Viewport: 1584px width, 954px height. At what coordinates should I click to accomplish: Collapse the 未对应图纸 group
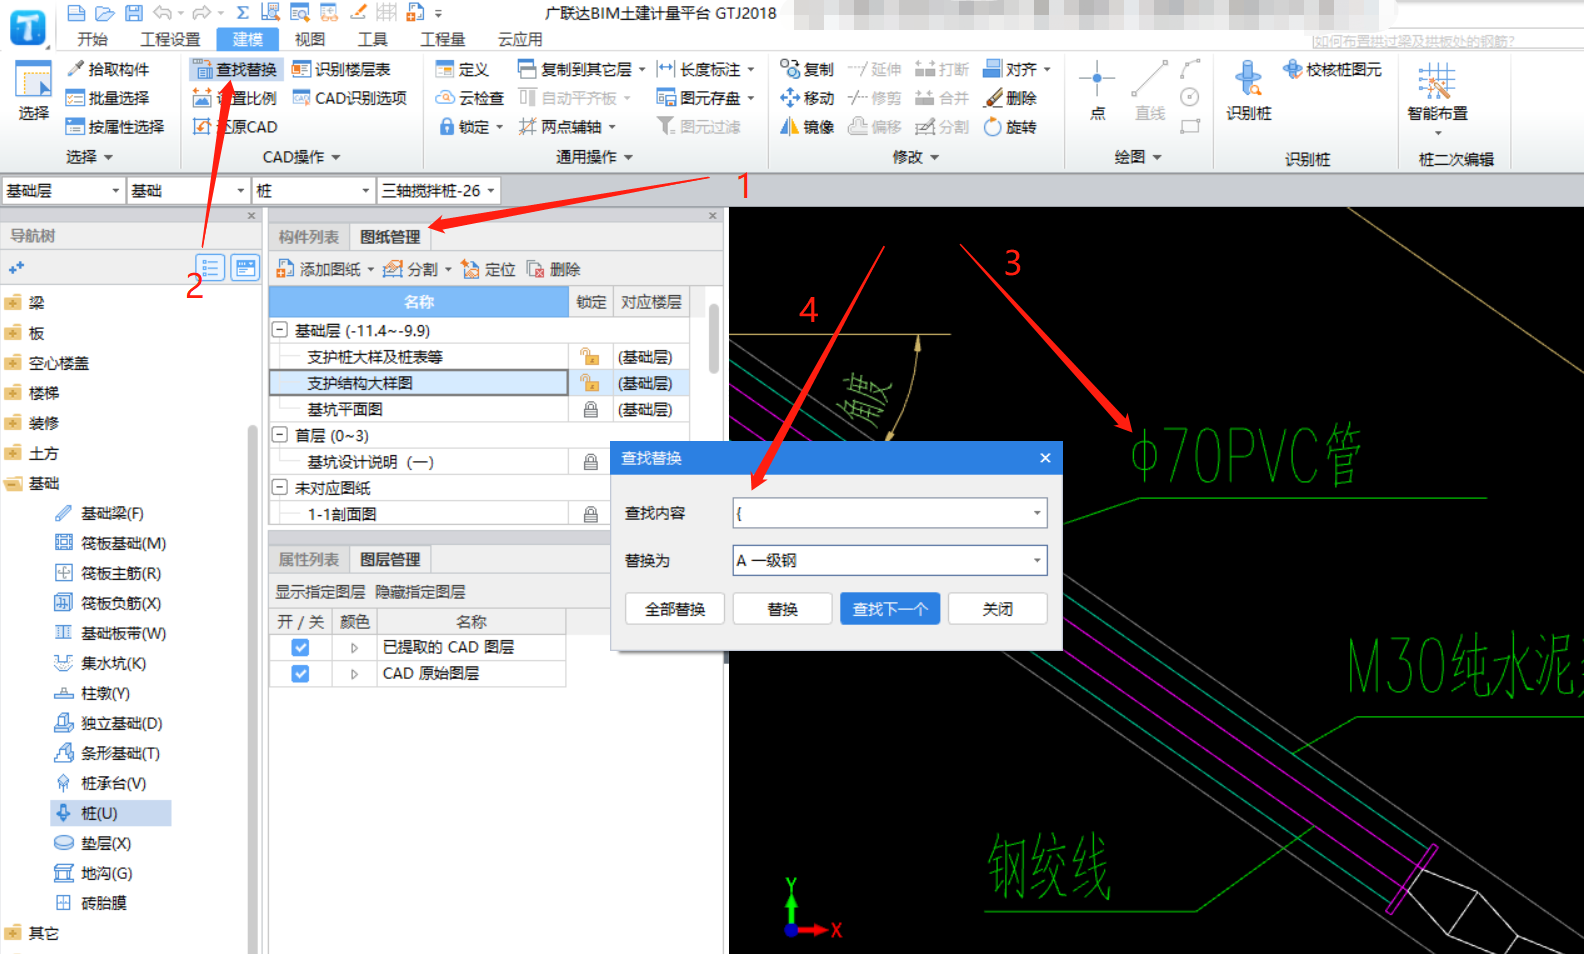pyautogui.click(x=280, y=488)
